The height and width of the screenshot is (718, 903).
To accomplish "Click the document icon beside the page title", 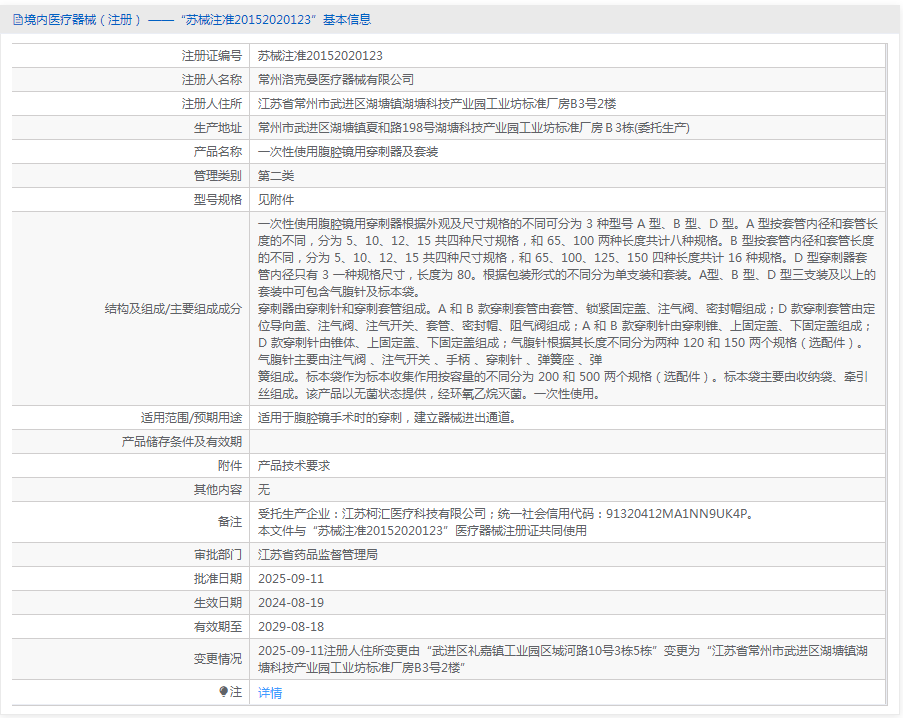I will point(18,20).
